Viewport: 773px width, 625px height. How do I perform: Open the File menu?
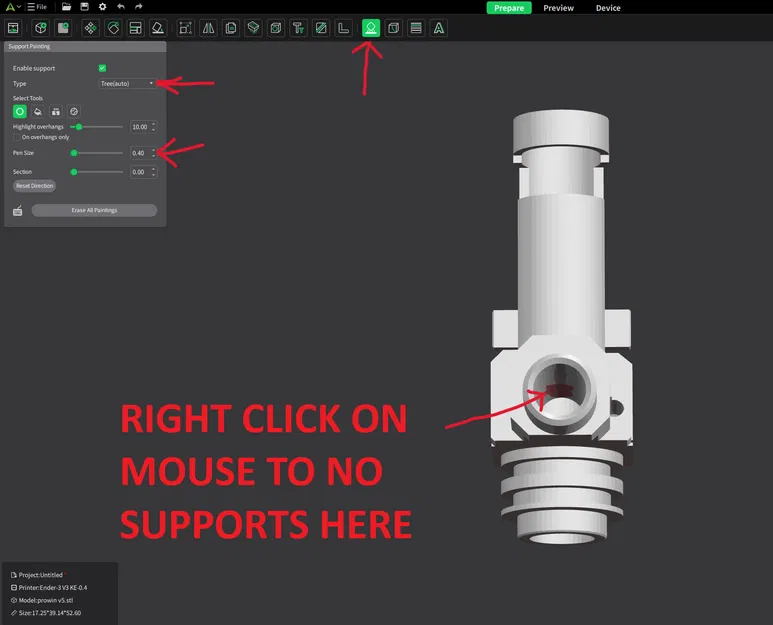point(37,7)
